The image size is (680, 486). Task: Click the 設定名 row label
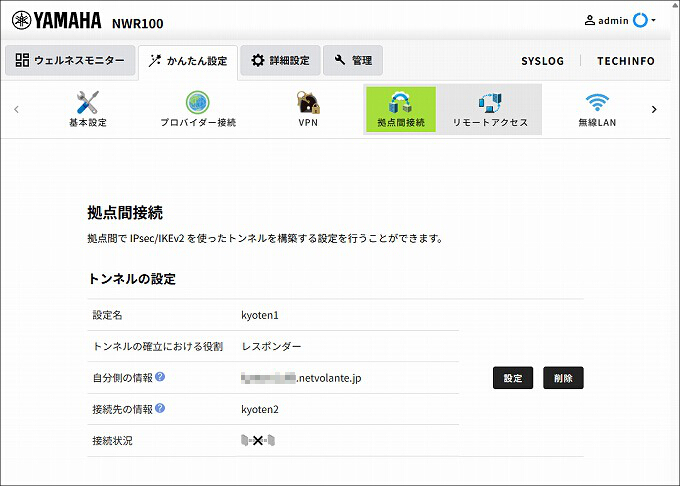(107, 315)
